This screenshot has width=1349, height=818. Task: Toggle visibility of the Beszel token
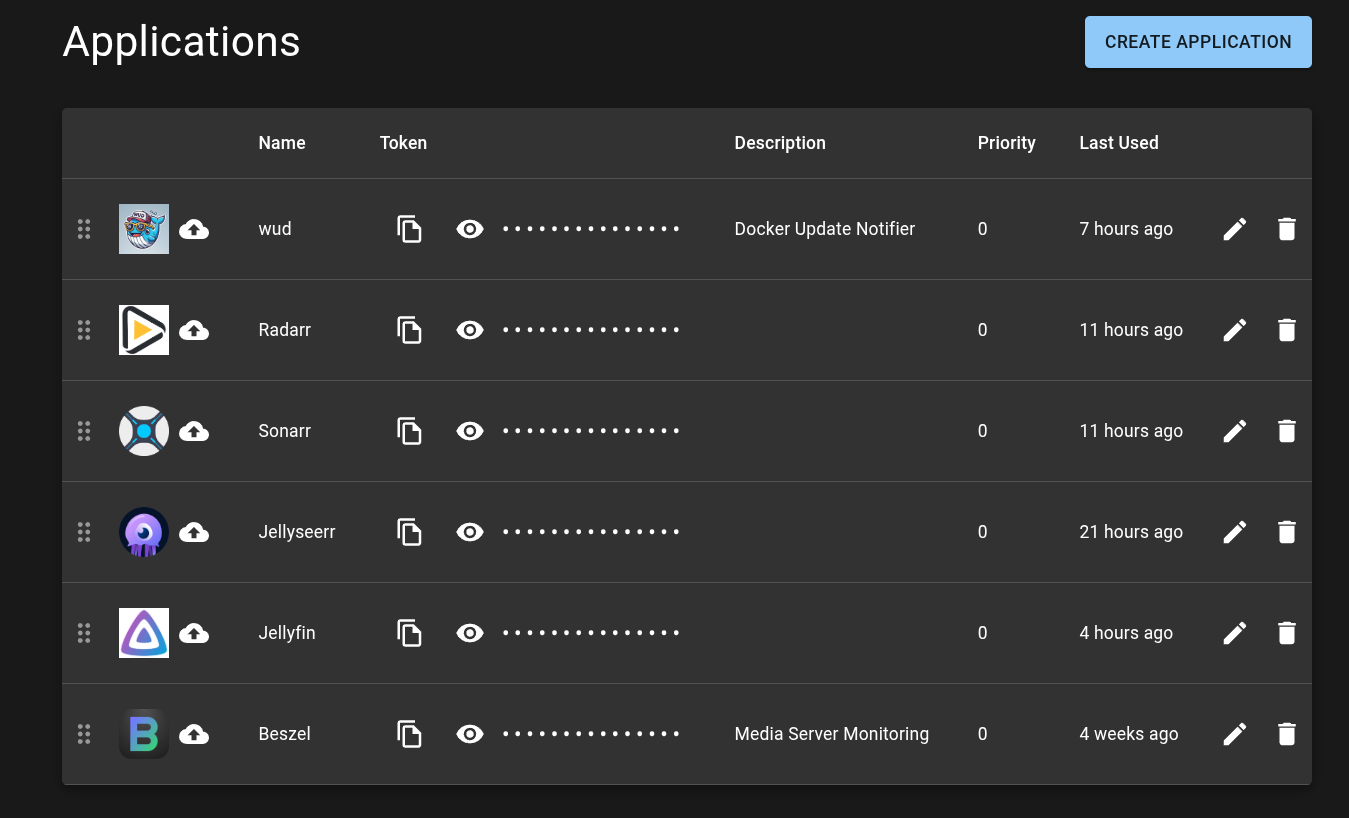[470, 734]
